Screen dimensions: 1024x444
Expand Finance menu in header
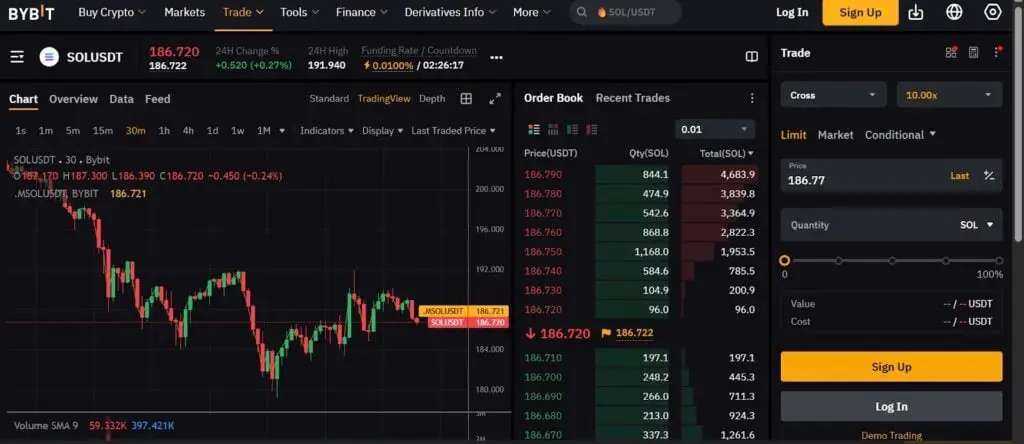362,12
